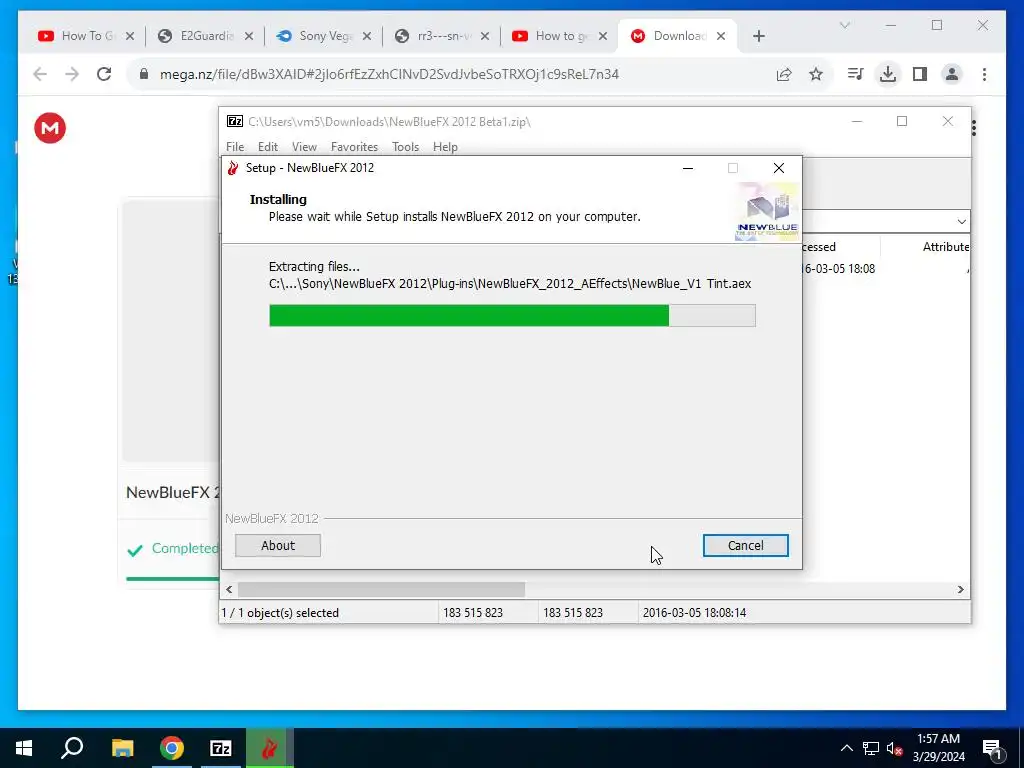Open the View menu in 7-Zip

click(x=304, y=147)
